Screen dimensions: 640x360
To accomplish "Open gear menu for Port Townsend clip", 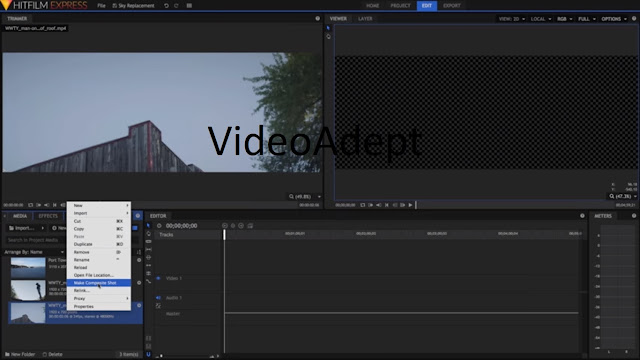I will tap(139, 260).
